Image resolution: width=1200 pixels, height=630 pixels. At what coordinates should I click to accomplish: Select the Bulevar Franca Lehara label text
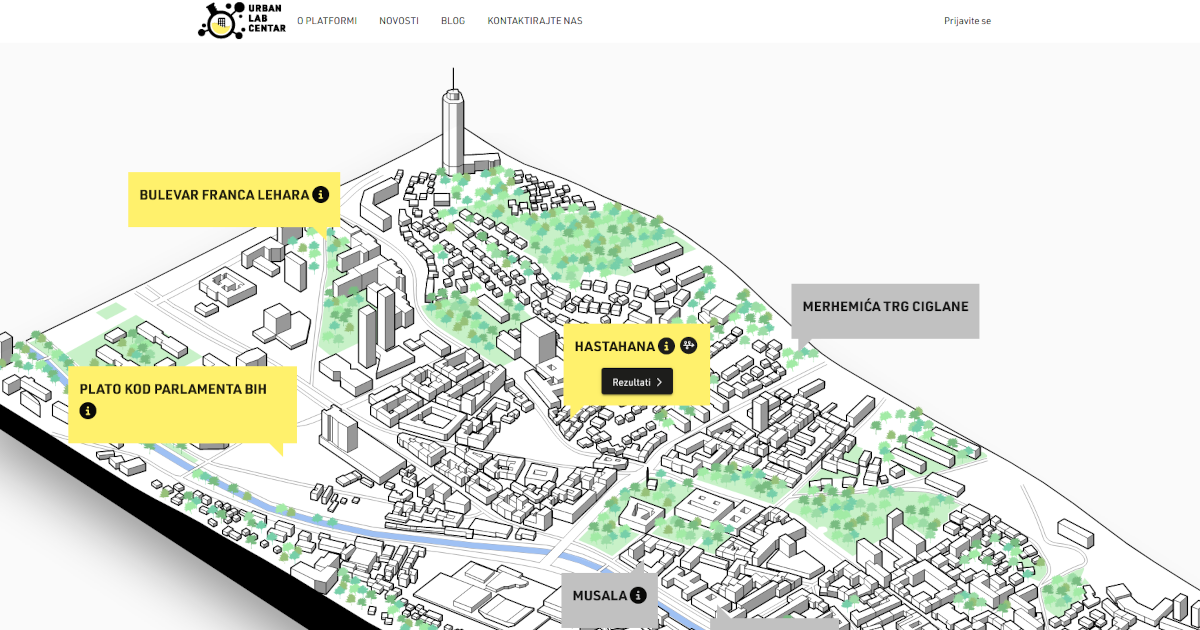click(x=223, y=195)
